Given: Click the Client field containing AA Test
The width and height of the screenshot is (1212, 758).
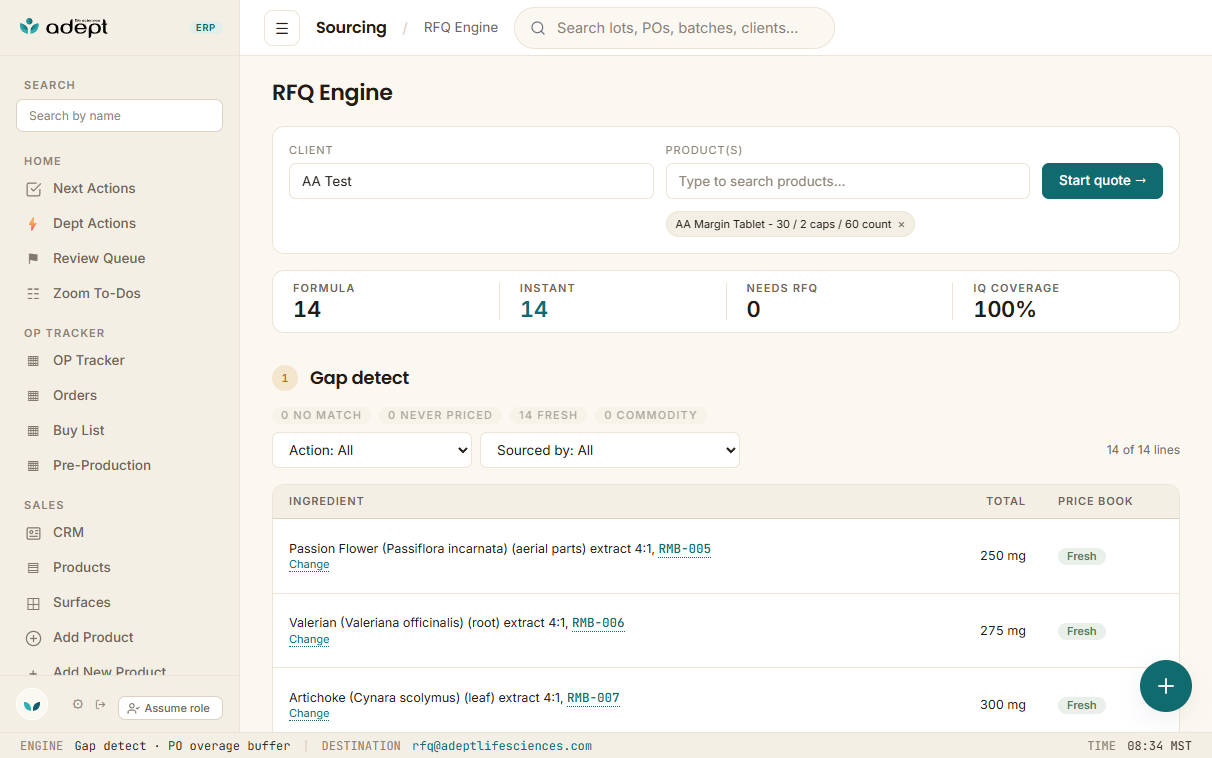Looking at the screenshot, I should [471, 181].
